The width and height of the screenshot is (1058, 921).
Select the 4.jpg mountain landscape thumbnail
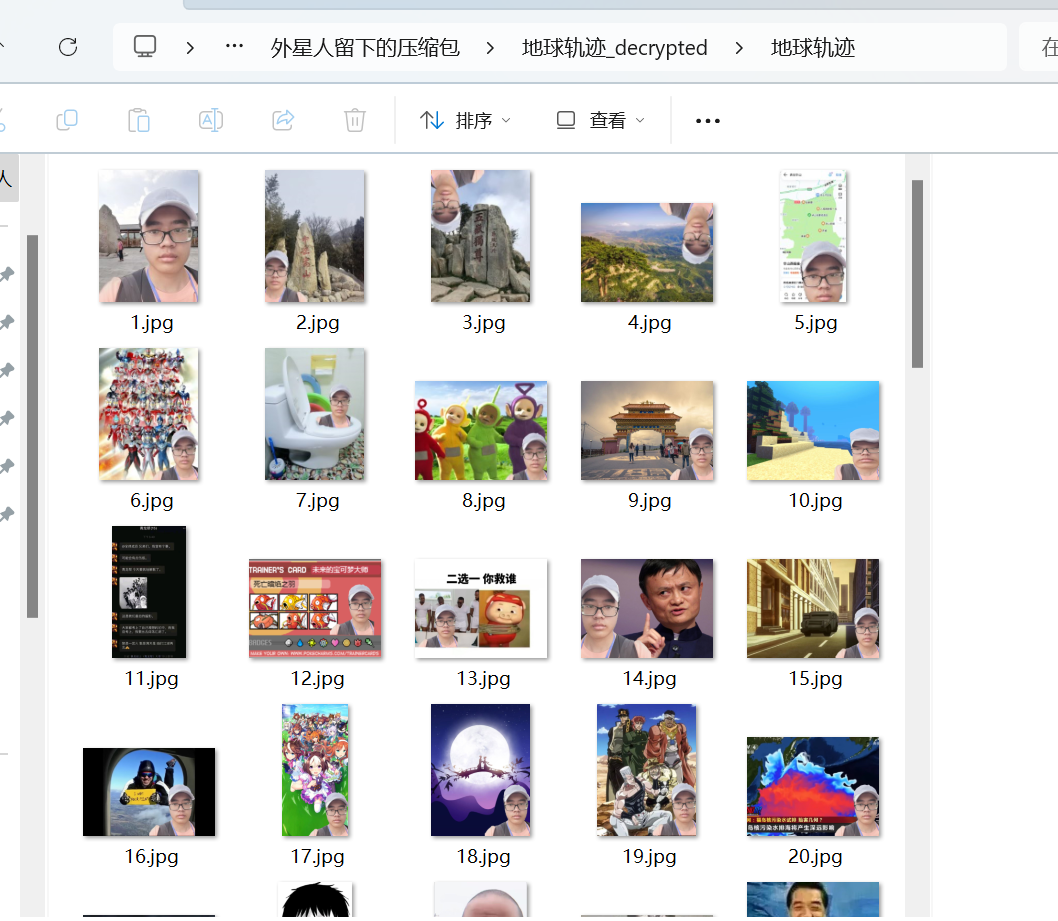[647, 252]
